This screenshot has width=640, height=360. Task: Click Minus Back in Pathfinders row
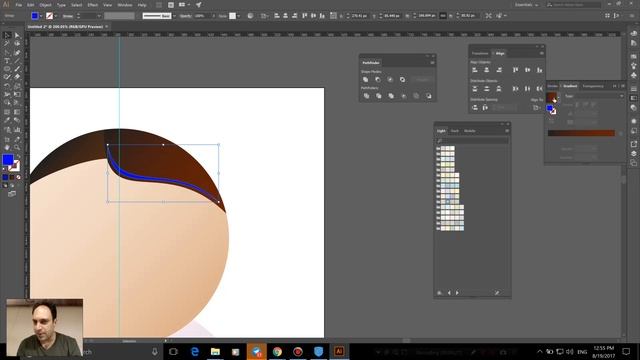429,96
